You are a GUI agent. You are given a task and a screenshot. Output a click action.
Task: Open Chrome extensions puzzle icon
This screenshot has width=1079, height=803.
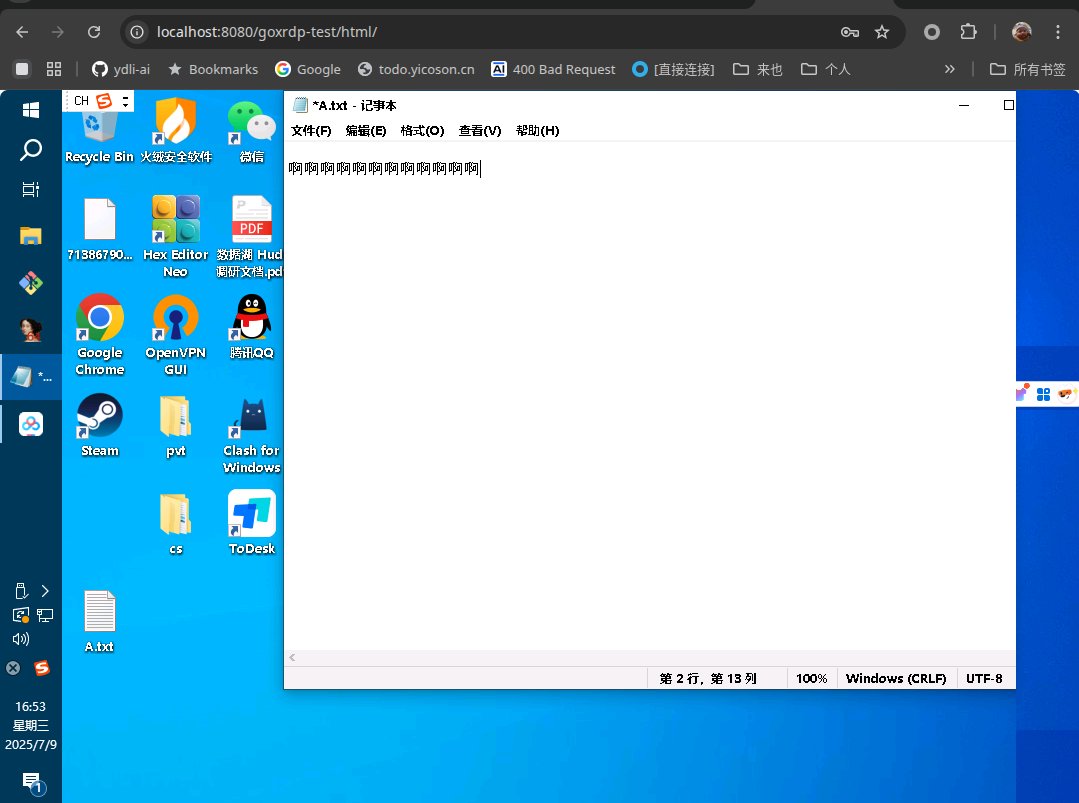coord(968,32)
